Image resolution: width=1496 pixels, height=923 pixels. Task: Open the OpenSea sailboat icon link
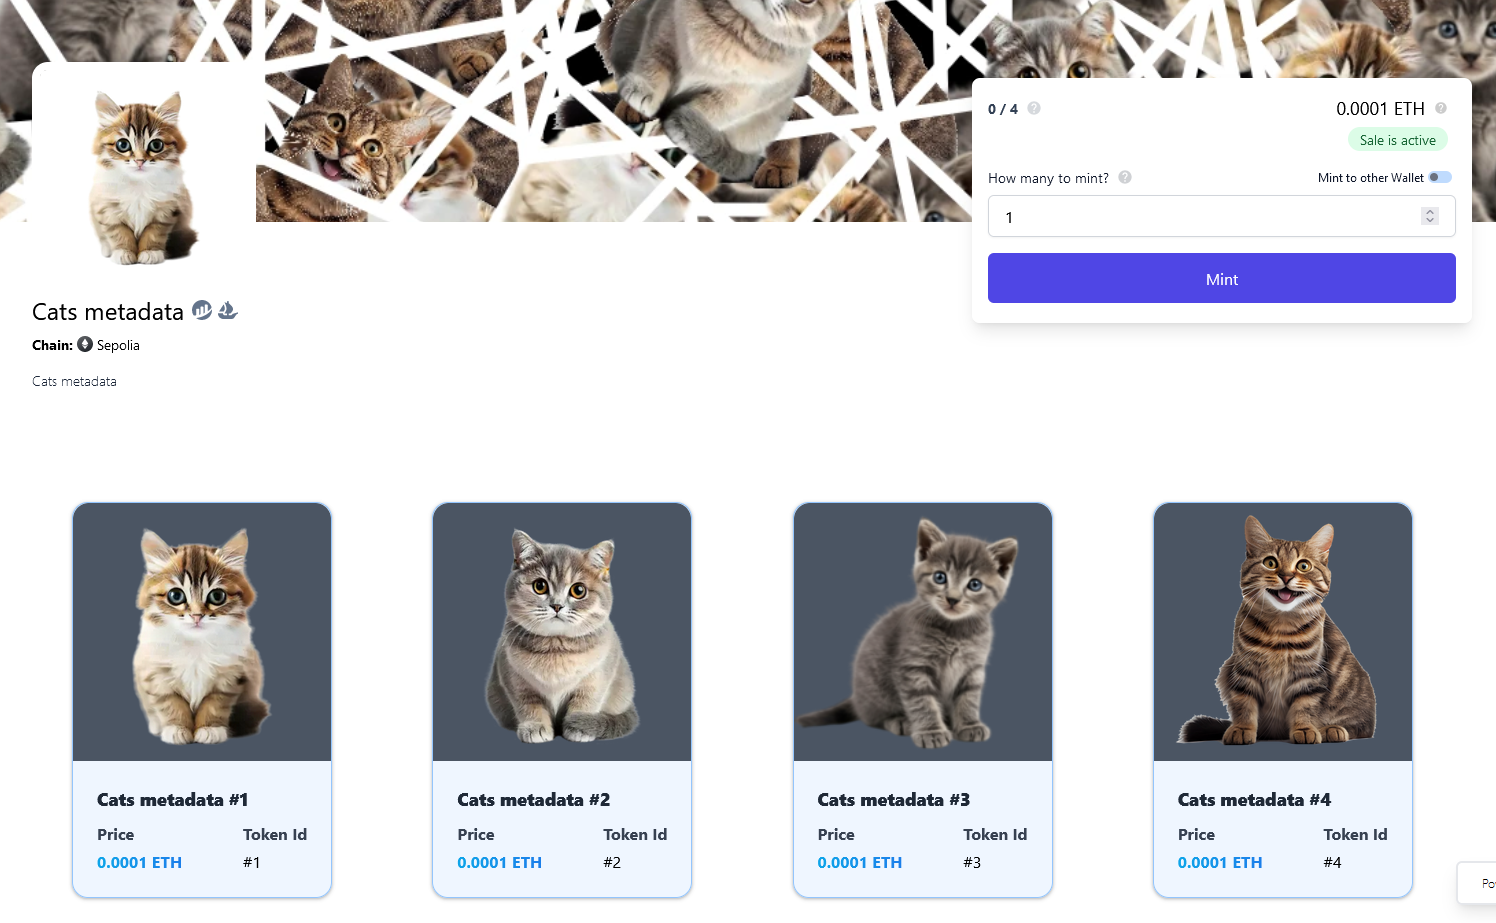pyautogui.click(x=228, y=310)
